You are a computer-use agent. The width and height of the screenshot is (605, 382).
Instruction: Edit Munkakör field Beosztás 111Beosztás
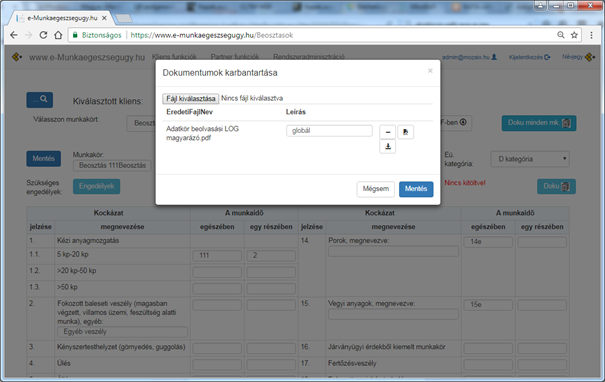coord(112,166)
